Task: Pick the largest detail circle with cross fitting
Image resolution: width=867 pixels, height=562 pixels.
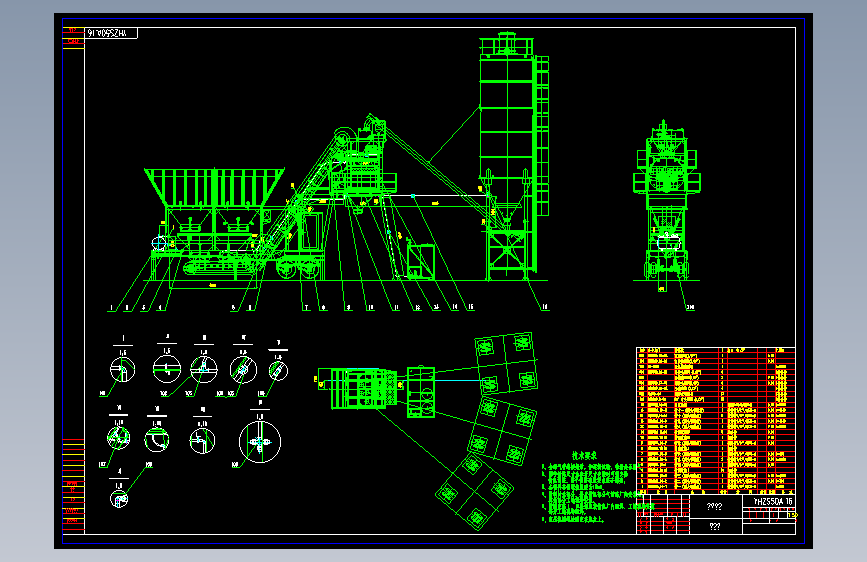Action: [x=260, y=441]
